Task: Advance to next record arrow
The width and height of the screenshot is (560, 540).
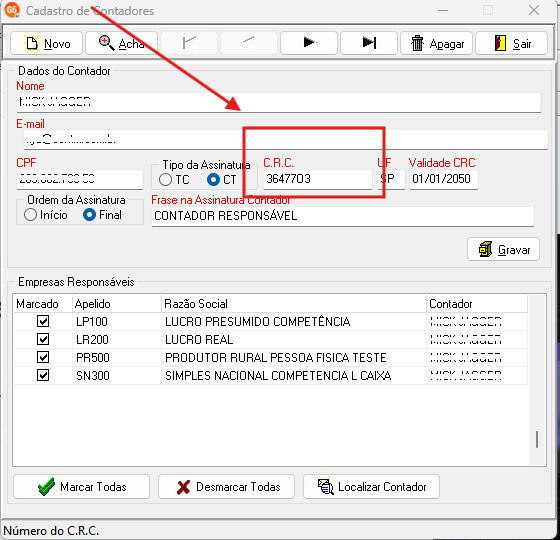Action: tap(309, 43)
